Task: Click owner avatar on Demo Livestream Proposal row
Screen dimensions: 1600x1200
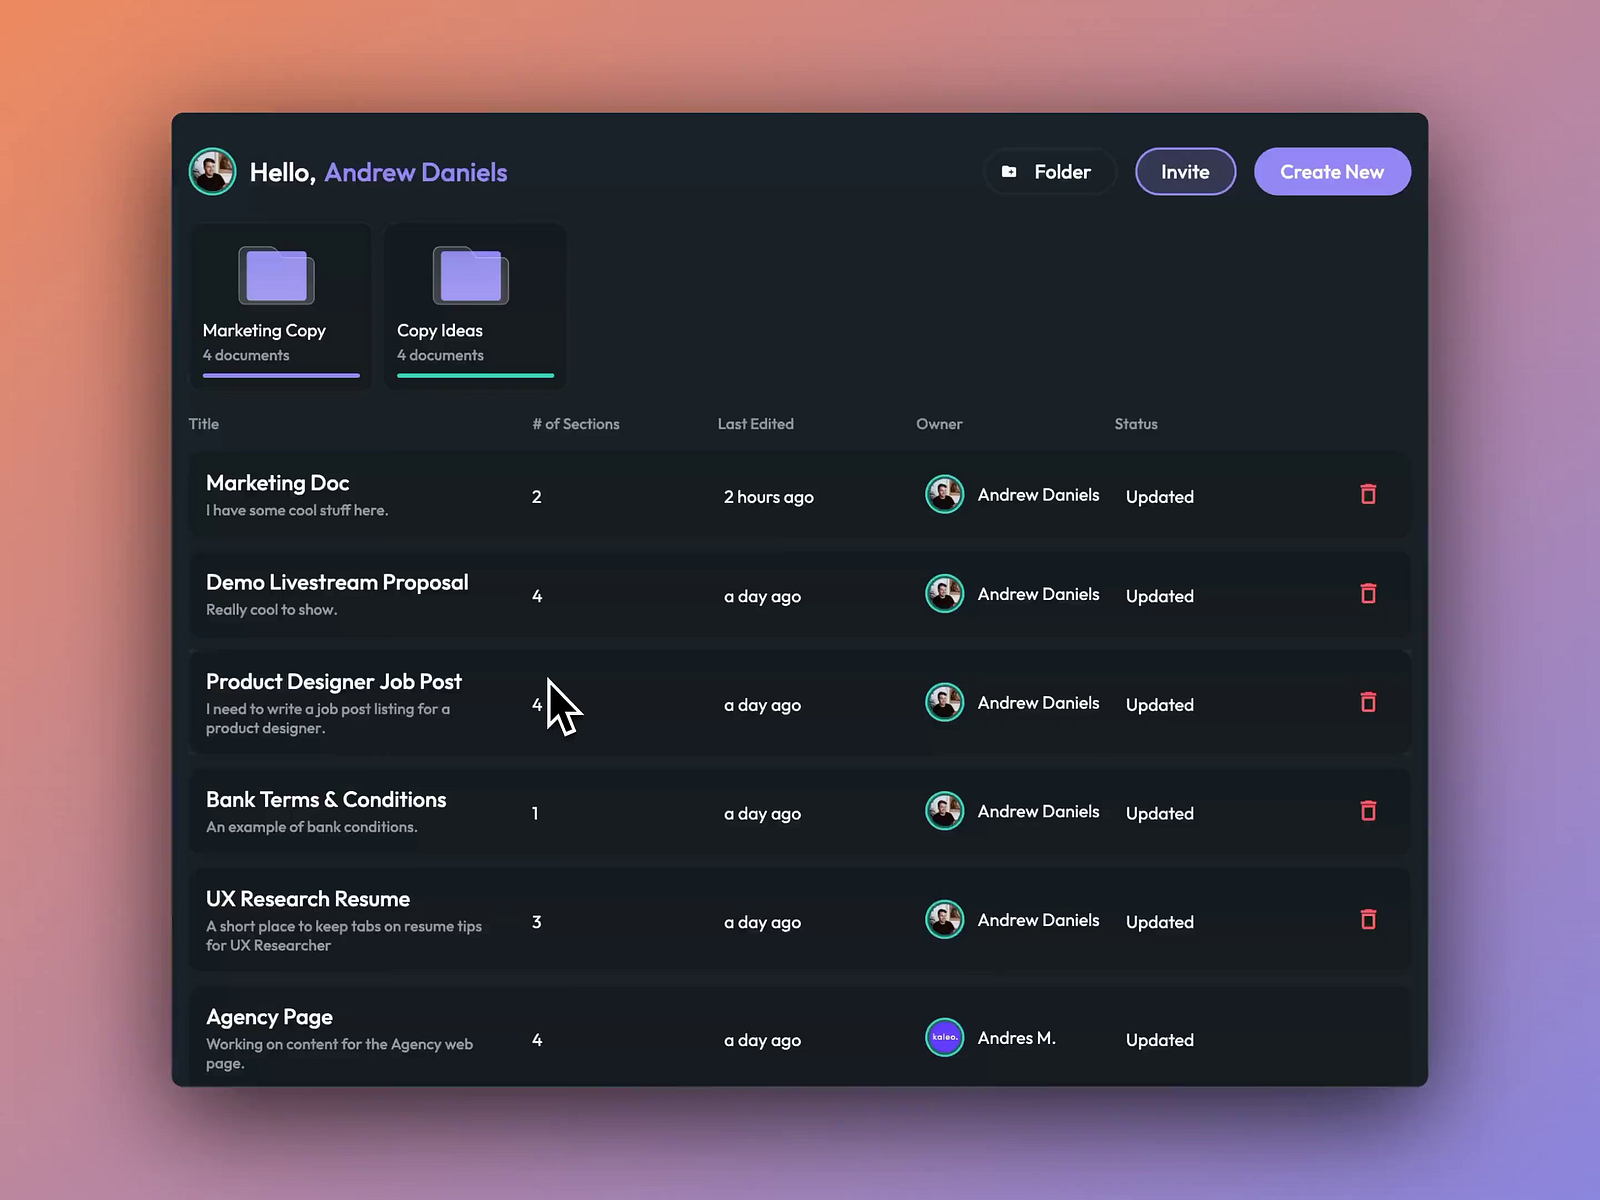Action: [944, 593]
